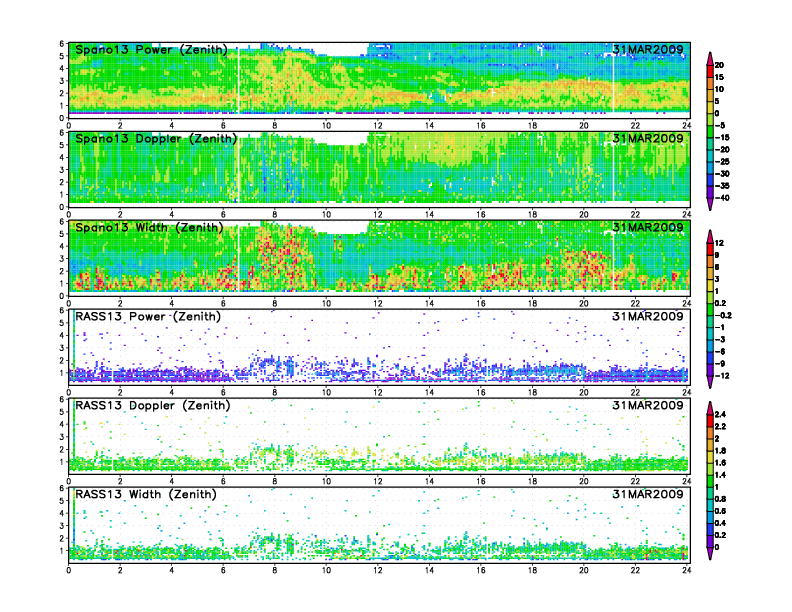The height and width of the screenshot is (612, 792).
Task: Select the 31MAR2009 date in Spano13 Doppler panel
Action: coord(648,138)
